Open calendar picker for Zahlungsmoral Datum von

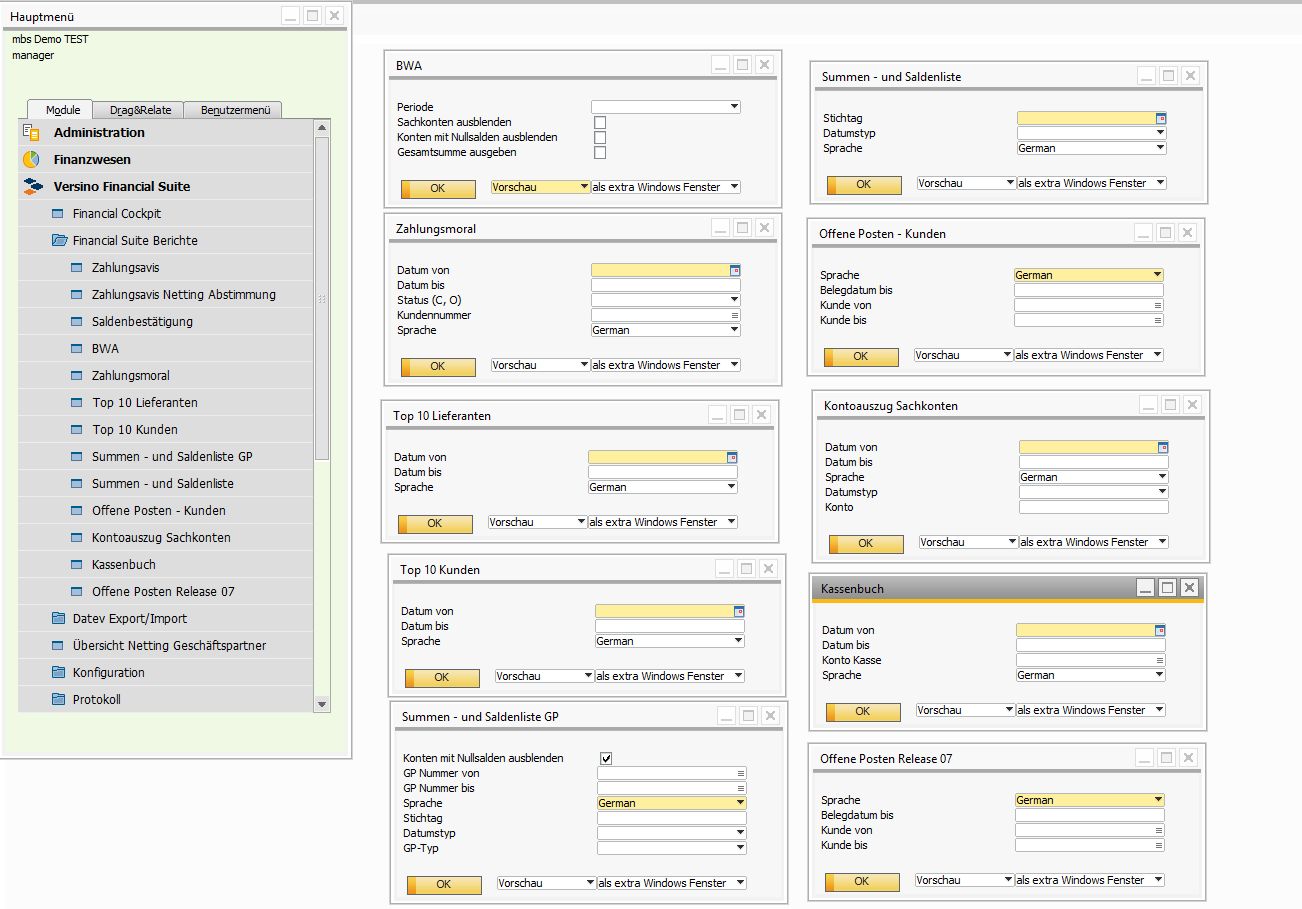[735, 270]
